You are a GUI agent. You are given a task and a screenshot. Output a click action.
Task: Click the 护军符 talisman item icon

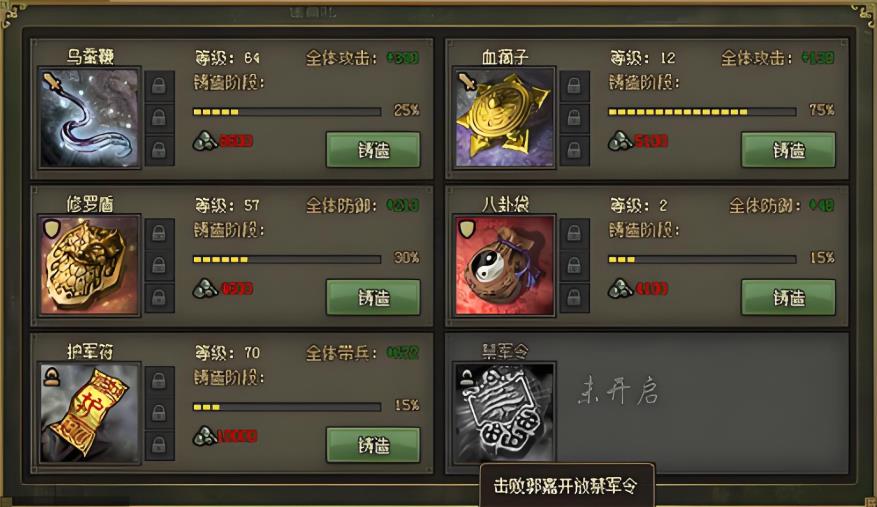[x=89, y=413]
